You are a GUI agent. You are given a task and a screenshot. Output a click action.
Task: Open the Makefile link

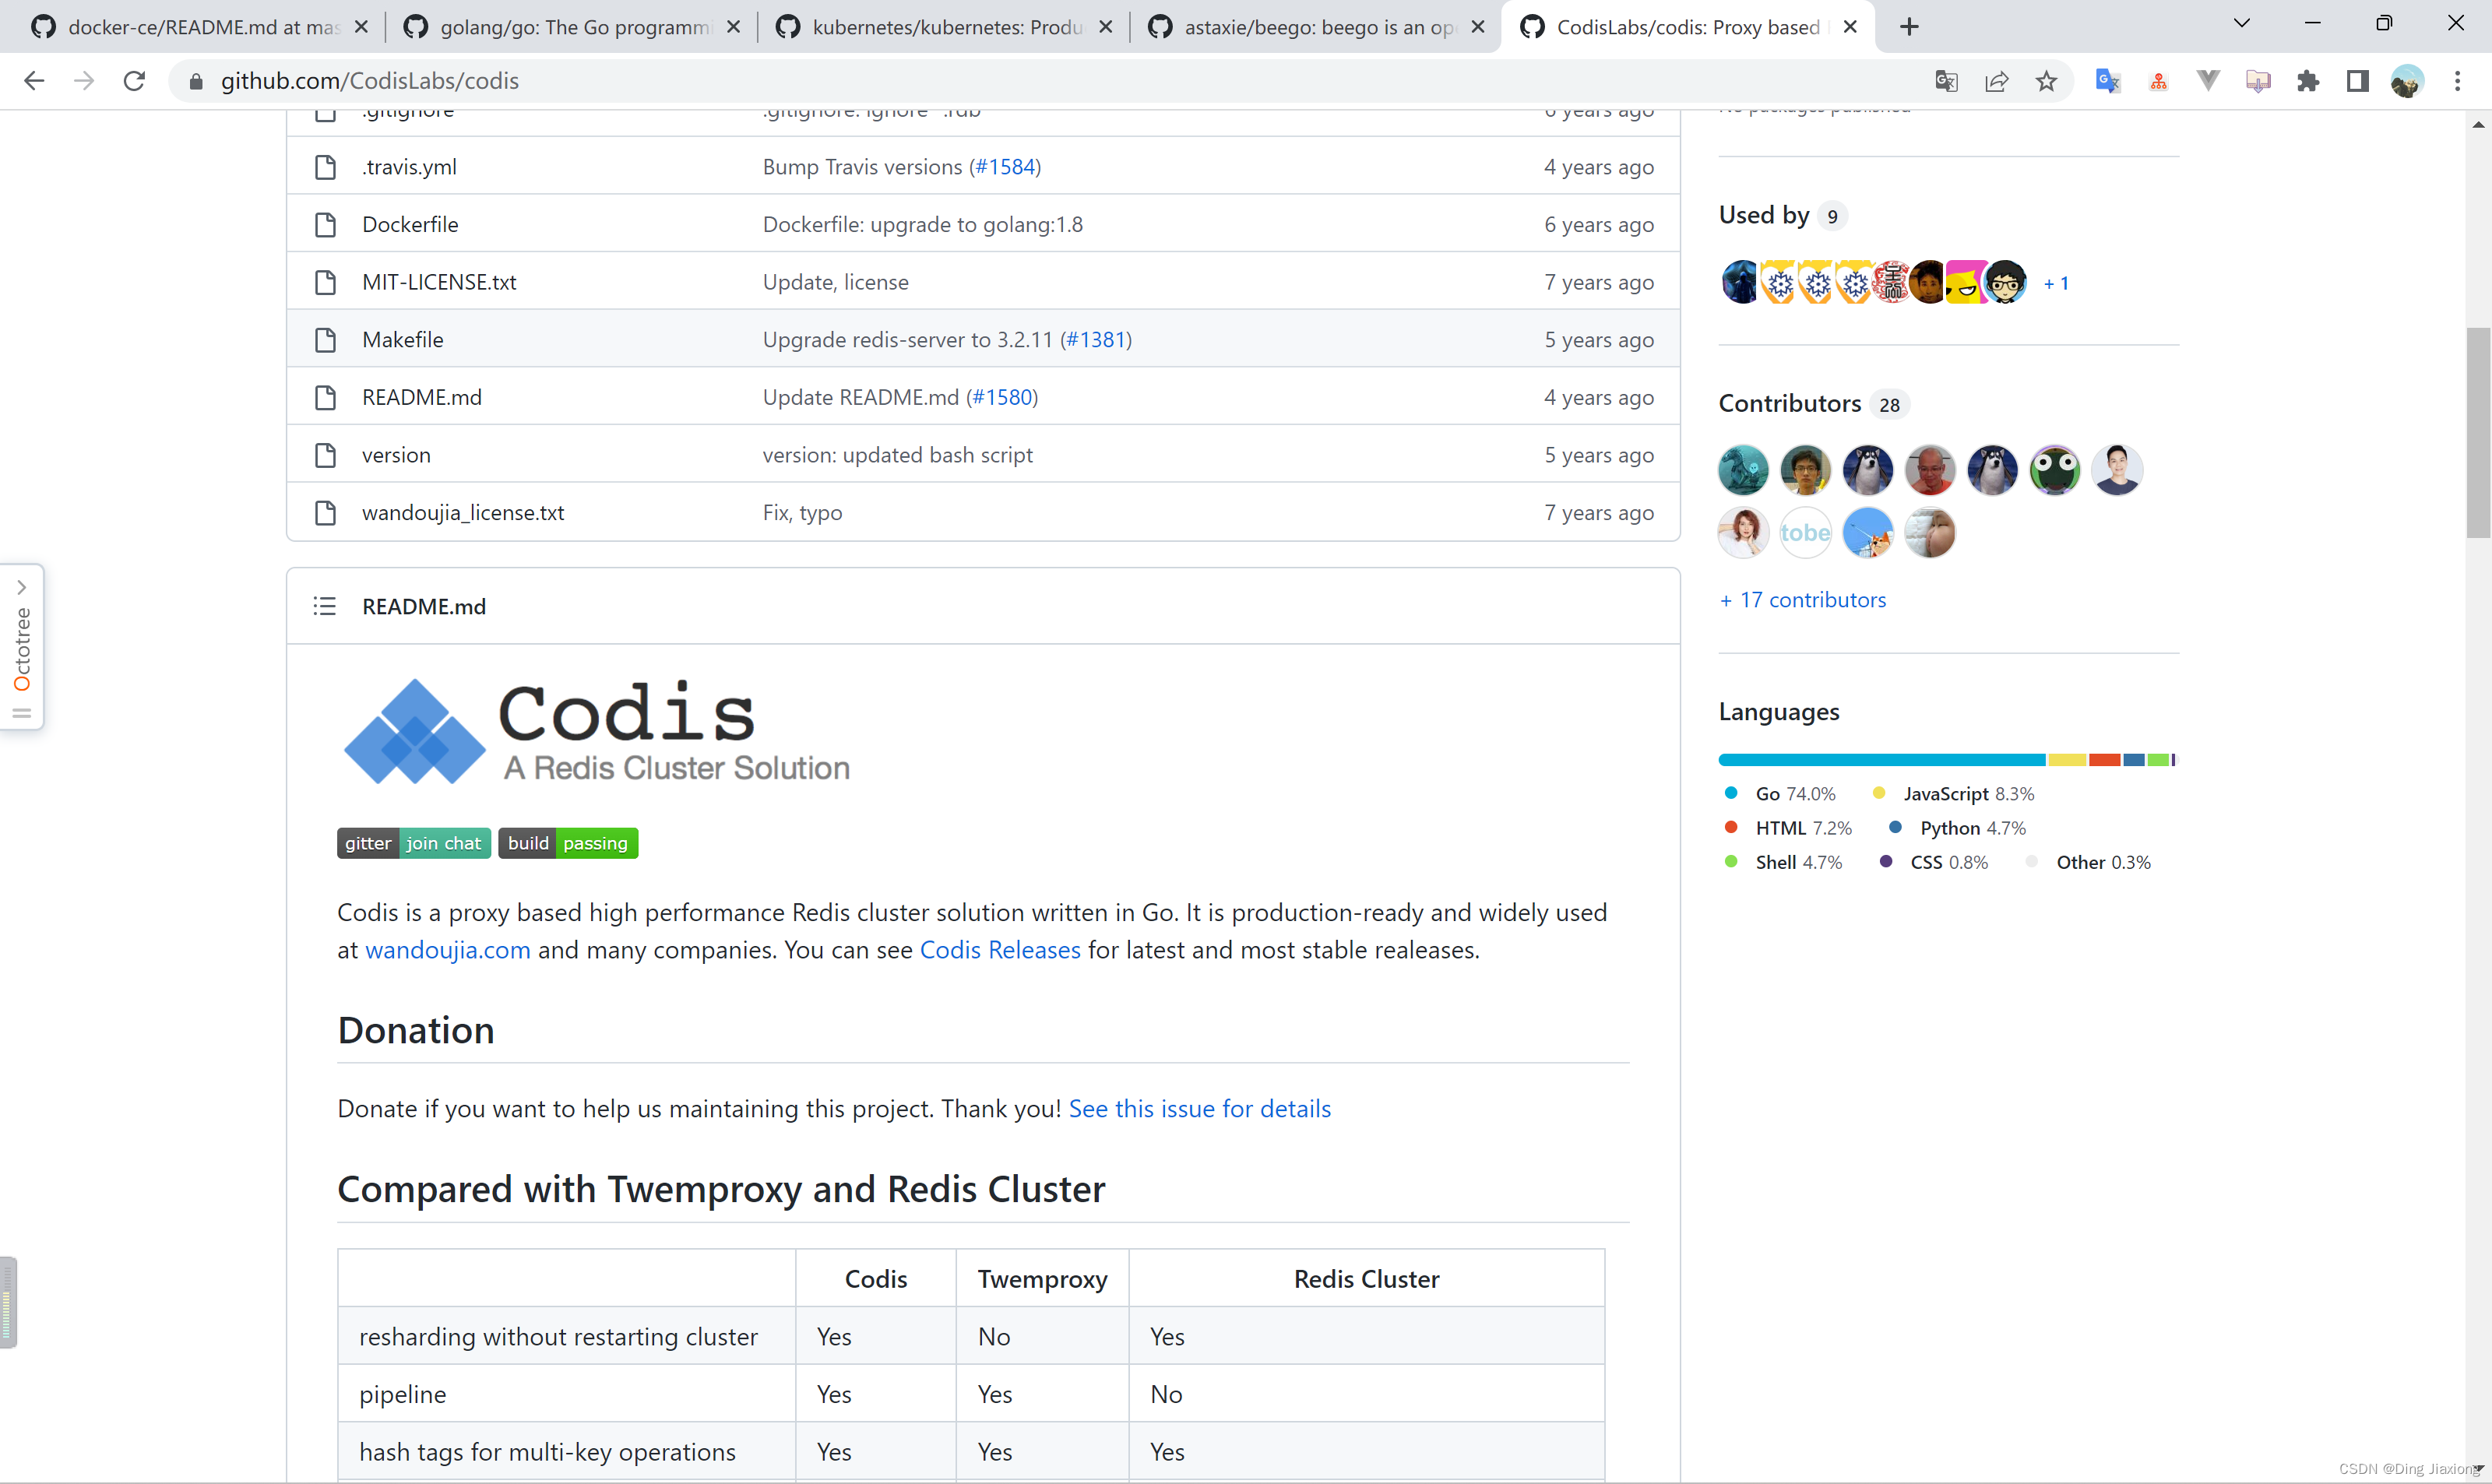403,340
